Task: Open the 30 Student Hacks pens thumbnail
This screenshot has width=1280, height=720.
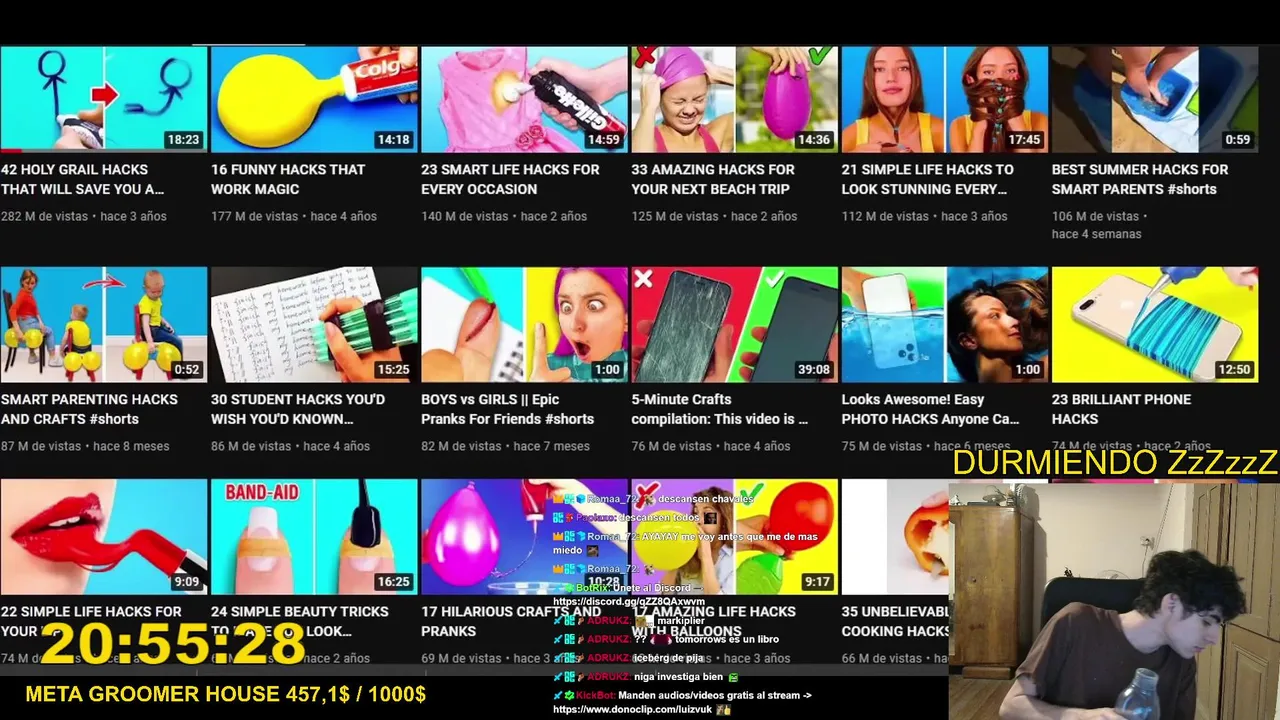Action: (x=314, y=324)
